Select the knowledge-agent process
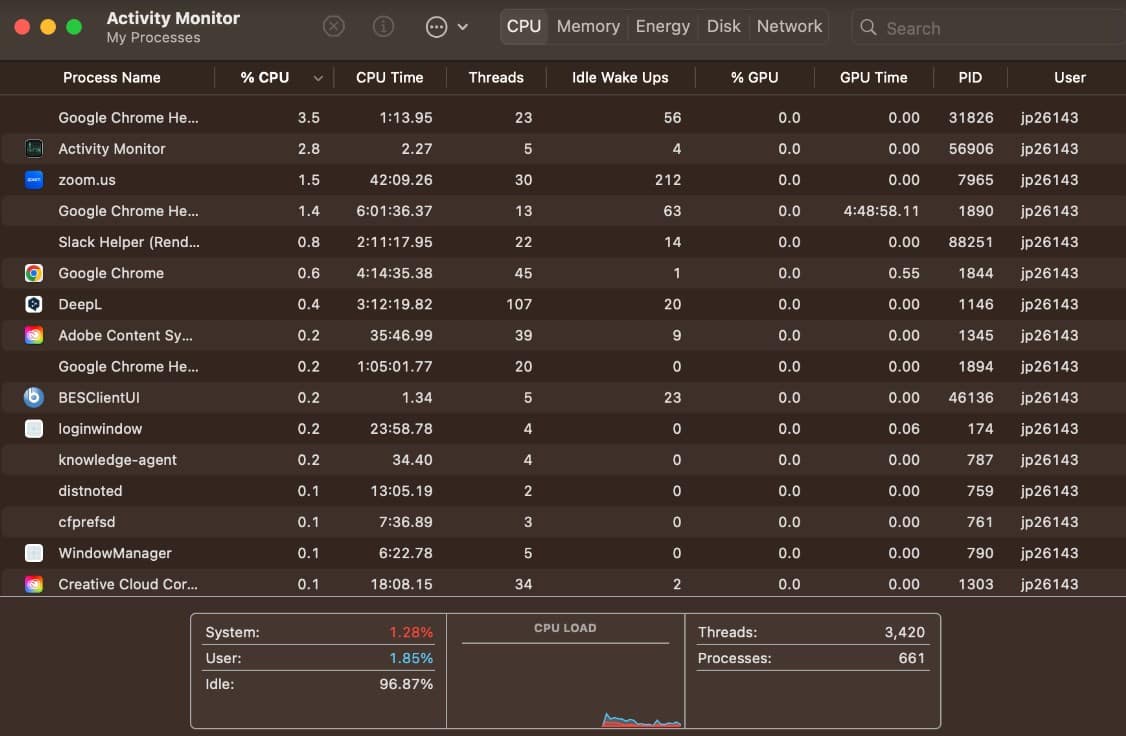Image resolution: width=1126 pixels, height=736 pixels. (x=117, y=460)
